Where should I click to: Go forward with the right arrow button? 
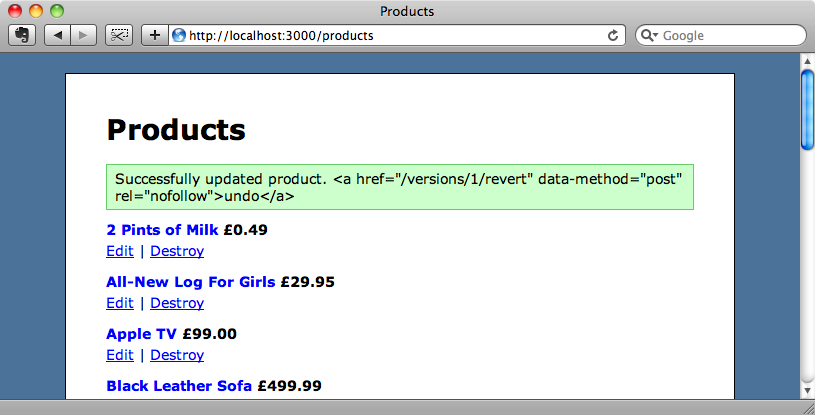click(83, 35)
